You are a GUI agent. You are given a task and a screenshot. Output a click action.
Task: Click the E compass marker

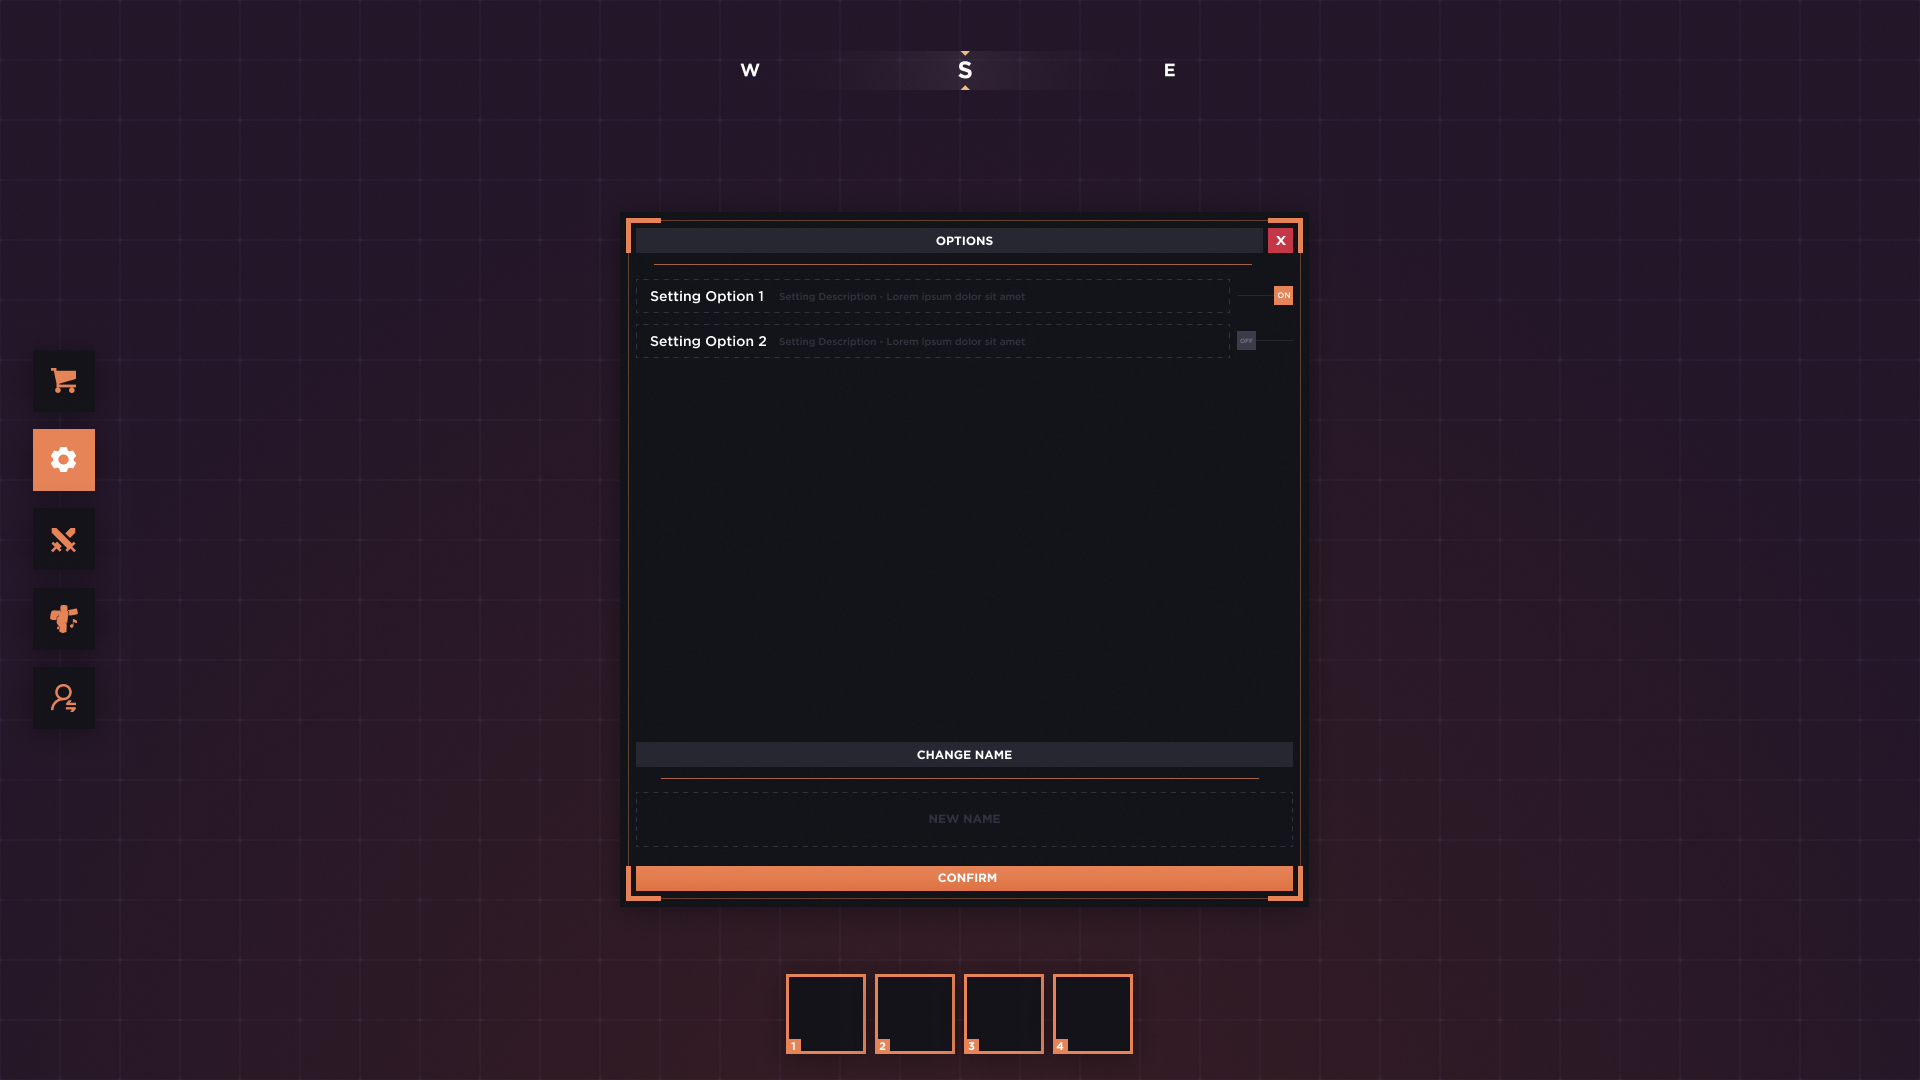coord(1169,70)
